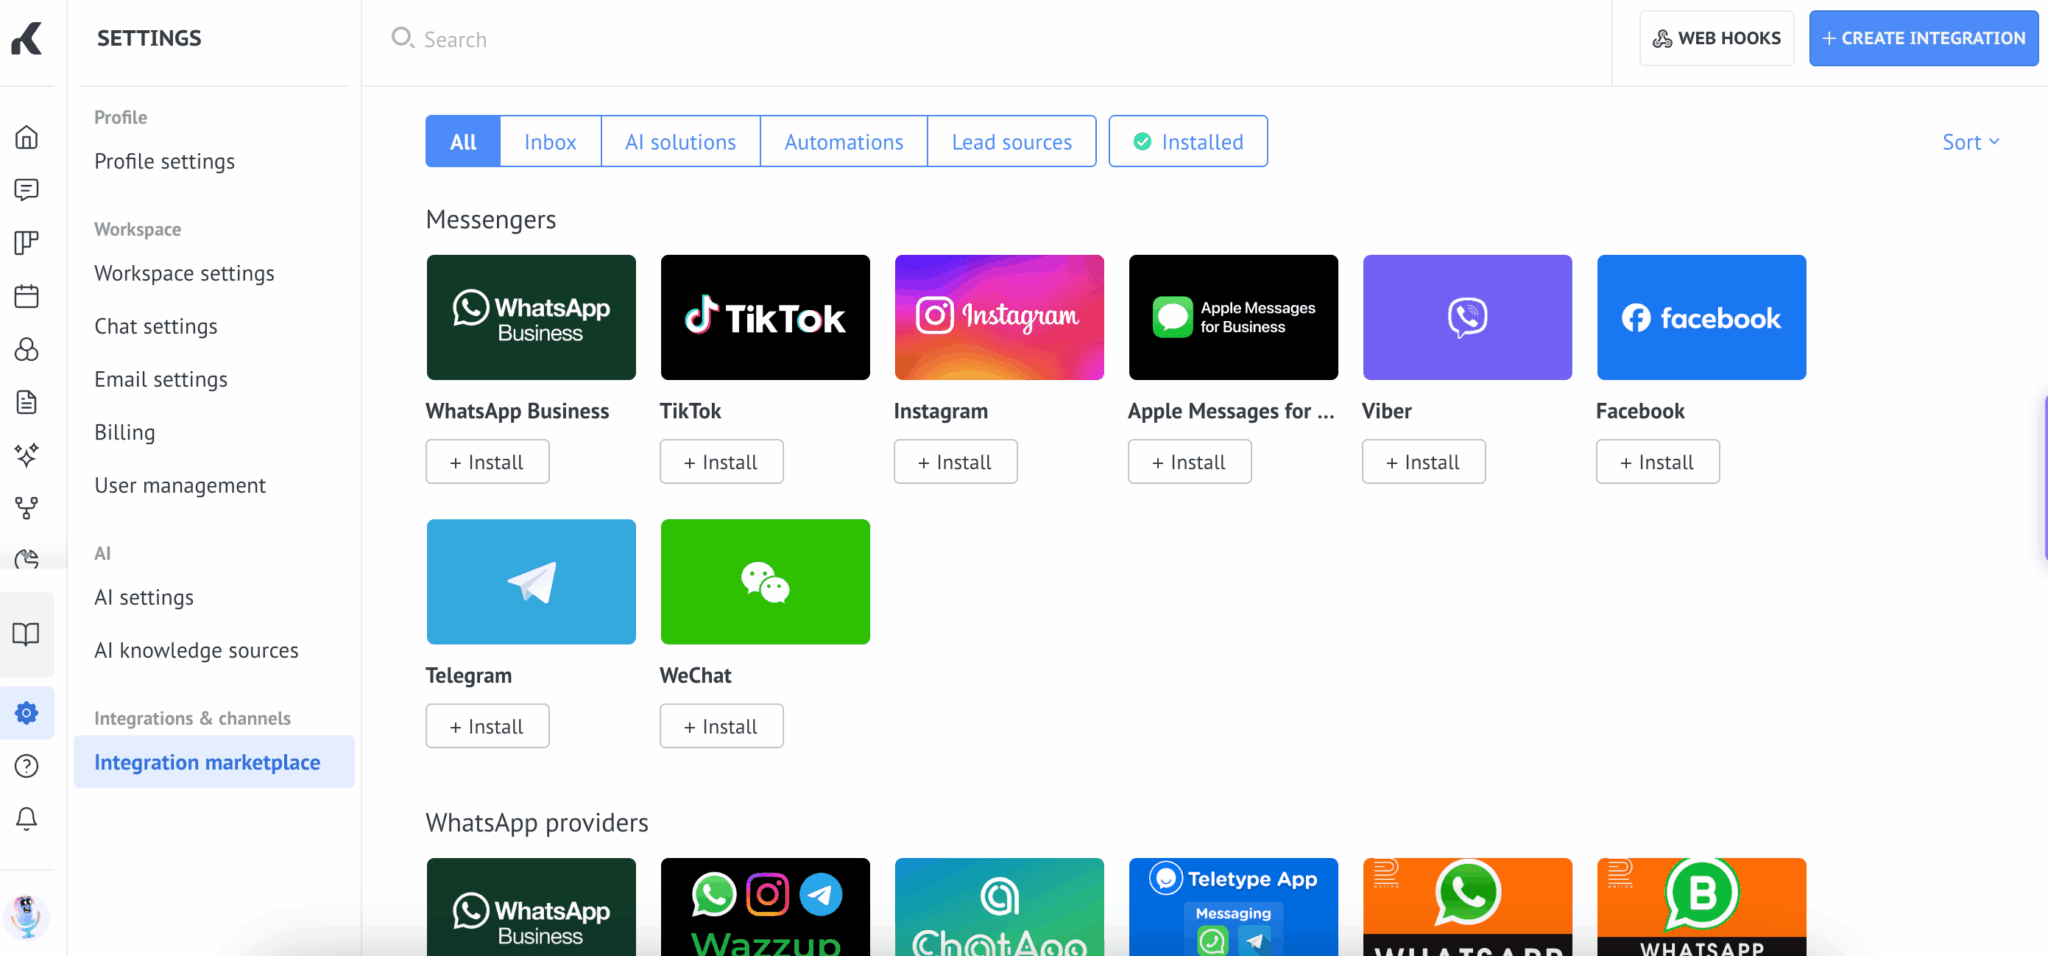Install Apple Messages for Business
This screenshot has height=956, width=2048.
click(x=1189, y=462)
